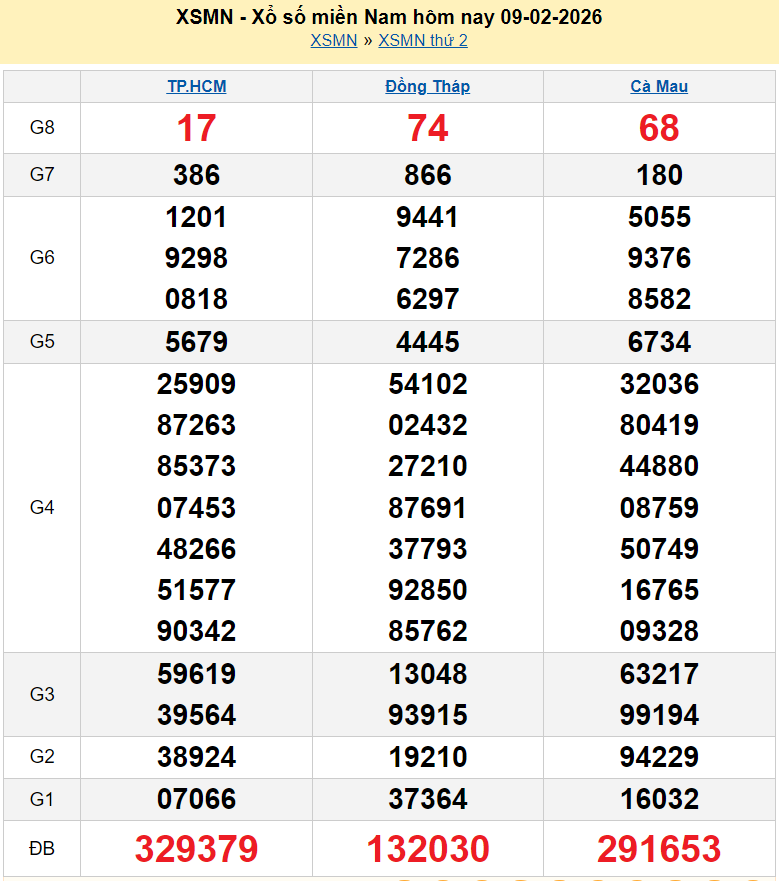Screen dimensions: 779x881
Task: Click the TP.HCM column header link
Action: tap(196, 87)
